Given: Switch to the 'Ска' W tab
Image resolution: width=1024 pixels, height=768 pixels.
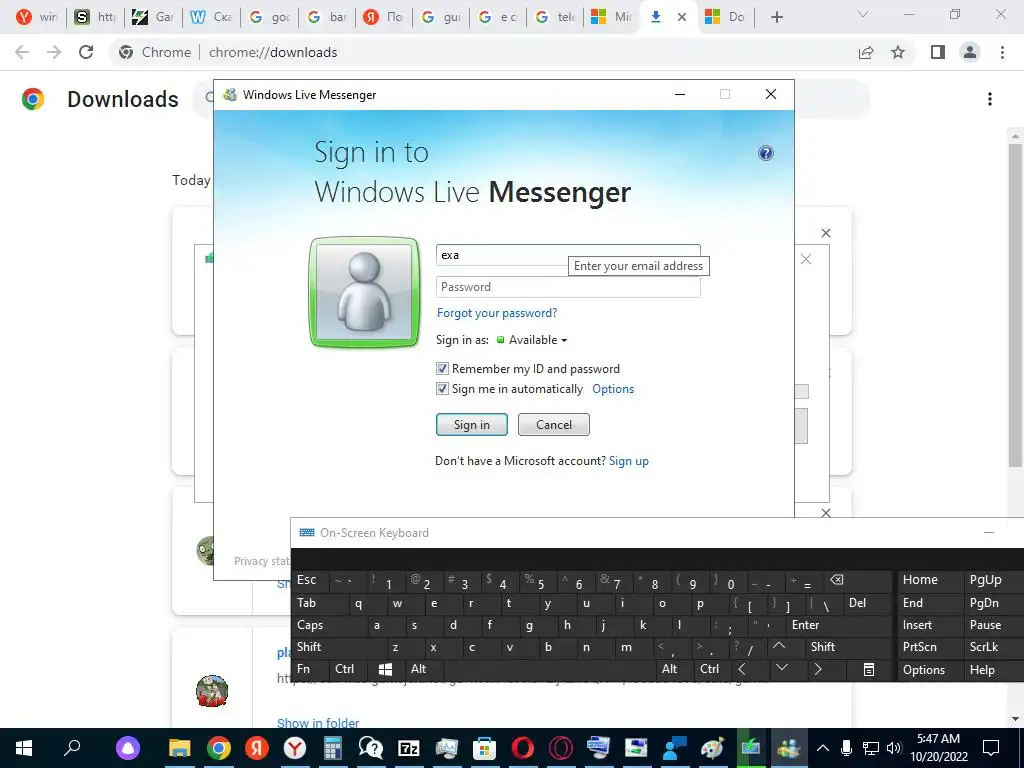Looking at the screenshot, I should (211, 17).
